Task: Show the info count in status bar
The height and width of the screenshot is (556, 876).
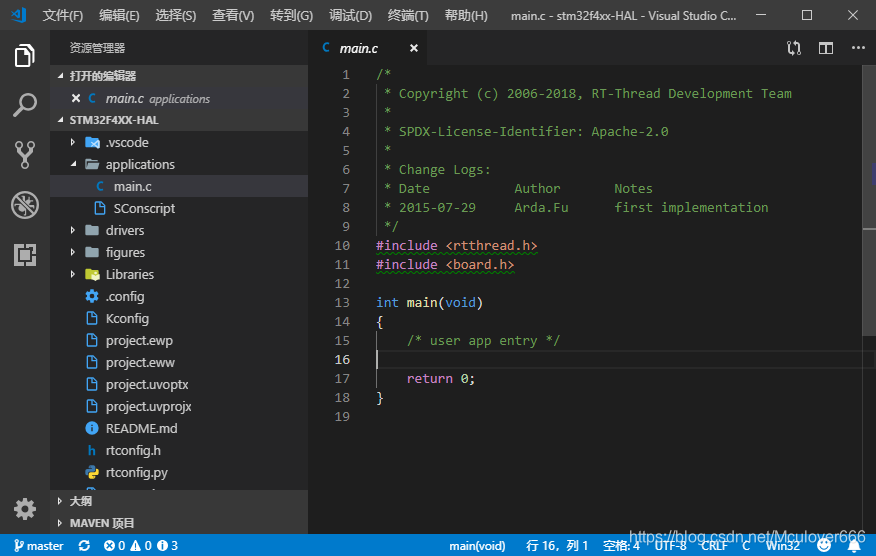Action: coord(168,546)
